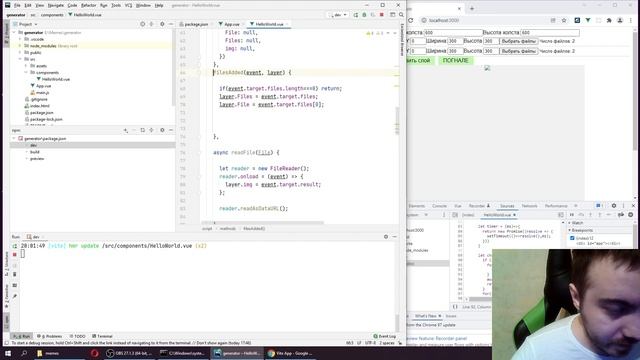The image size is (640, 360).
Task: Open the Chrome three-dot menu
Action: tap(631, 20)
